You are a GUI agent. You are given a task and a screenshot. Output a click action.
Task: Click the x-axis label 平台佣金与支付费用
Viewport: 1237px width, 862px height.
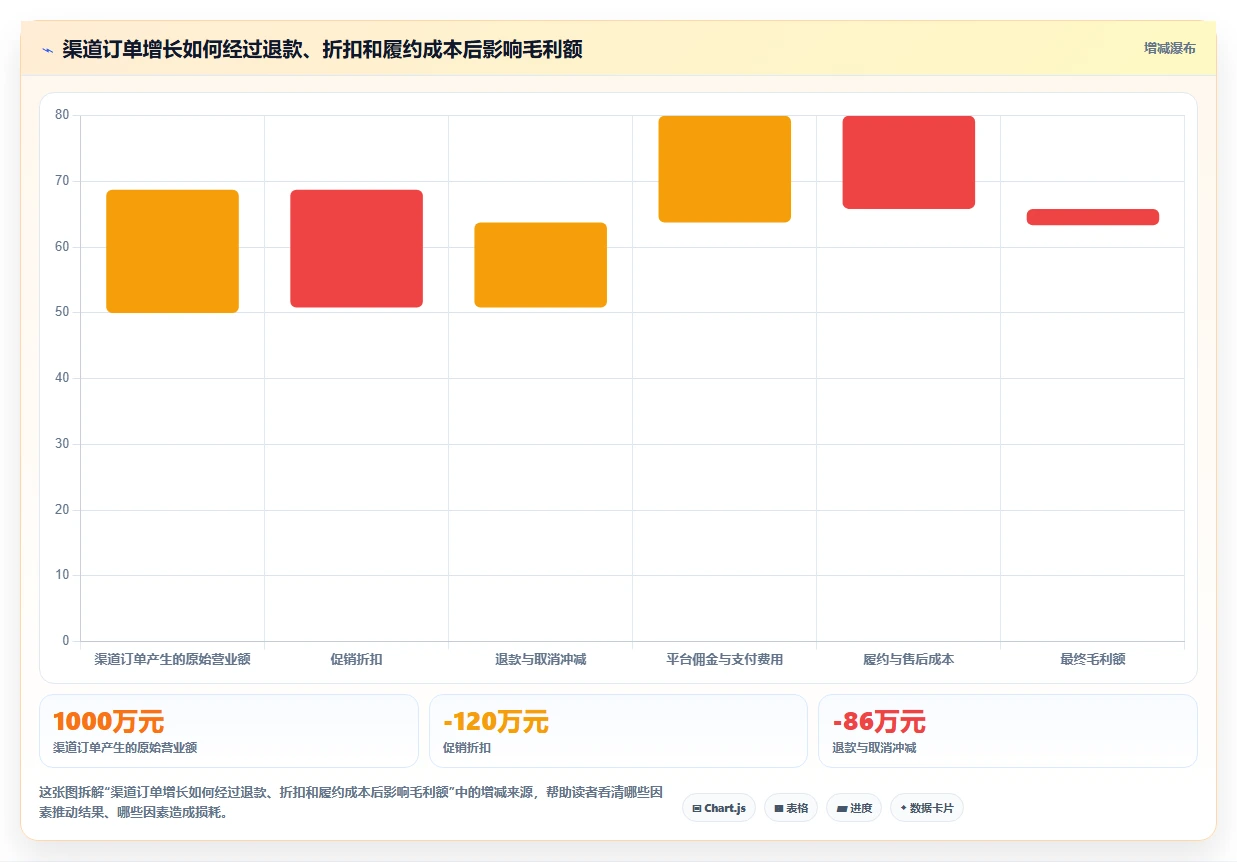[x=725, y=659]
